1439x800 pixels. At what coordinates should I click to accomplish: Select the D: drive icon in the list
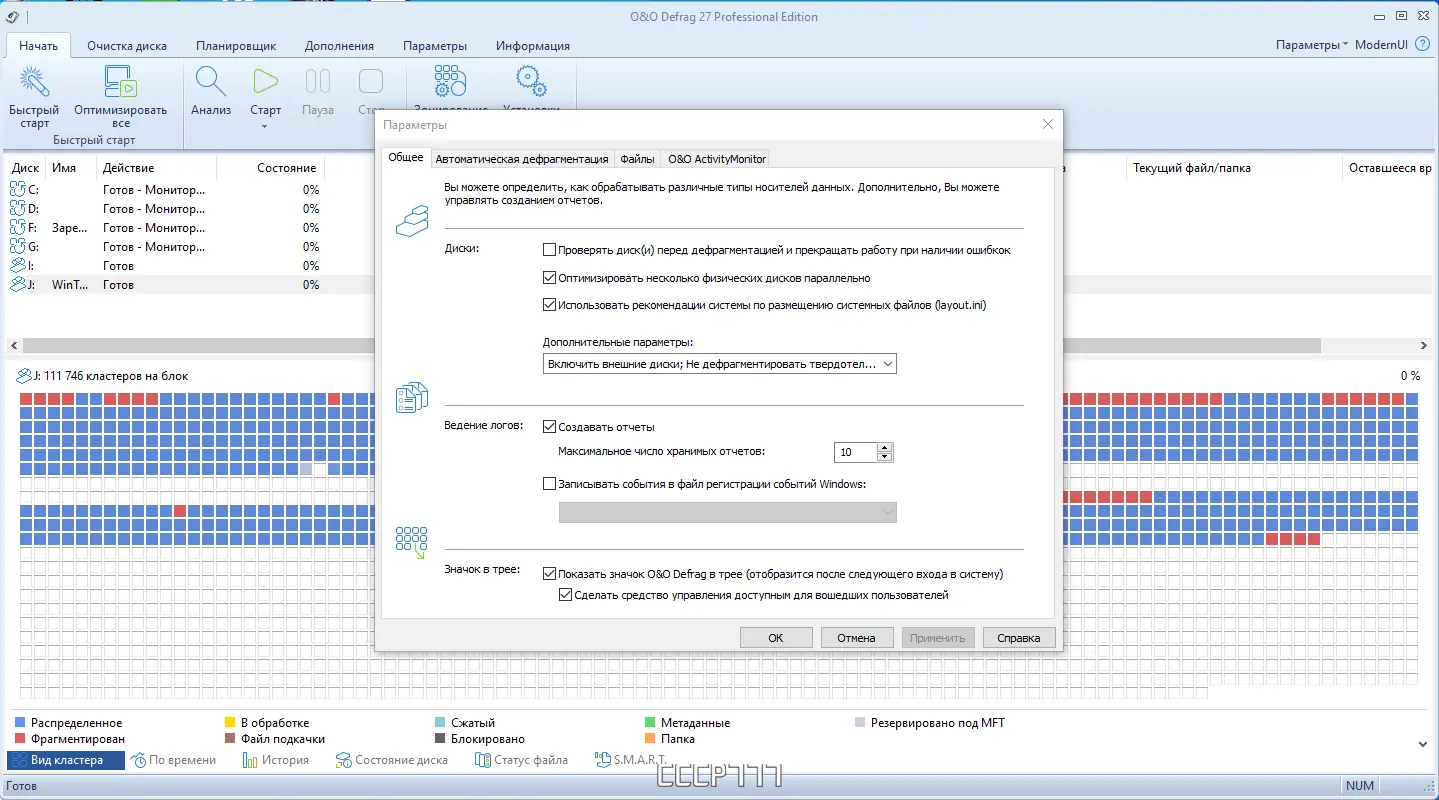tap(19, 209)
